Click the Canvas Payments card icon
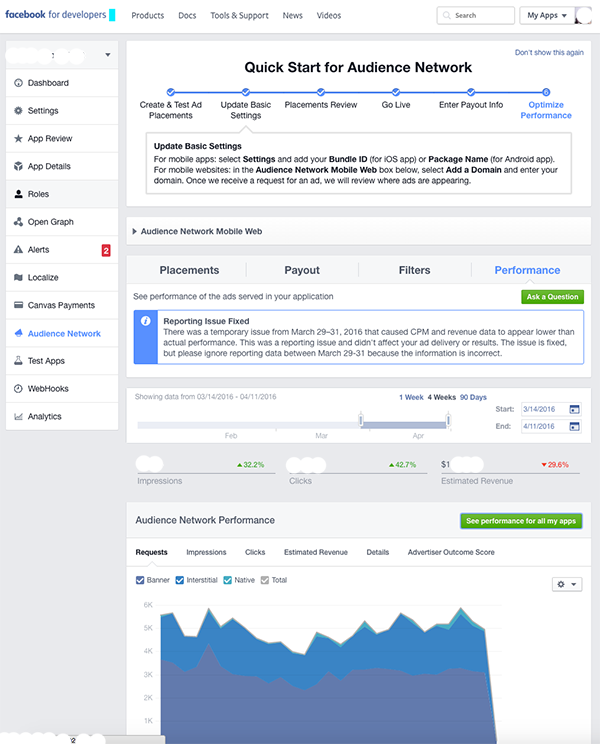600x744 pixels. pyautogui.click(x=18, y=305)
